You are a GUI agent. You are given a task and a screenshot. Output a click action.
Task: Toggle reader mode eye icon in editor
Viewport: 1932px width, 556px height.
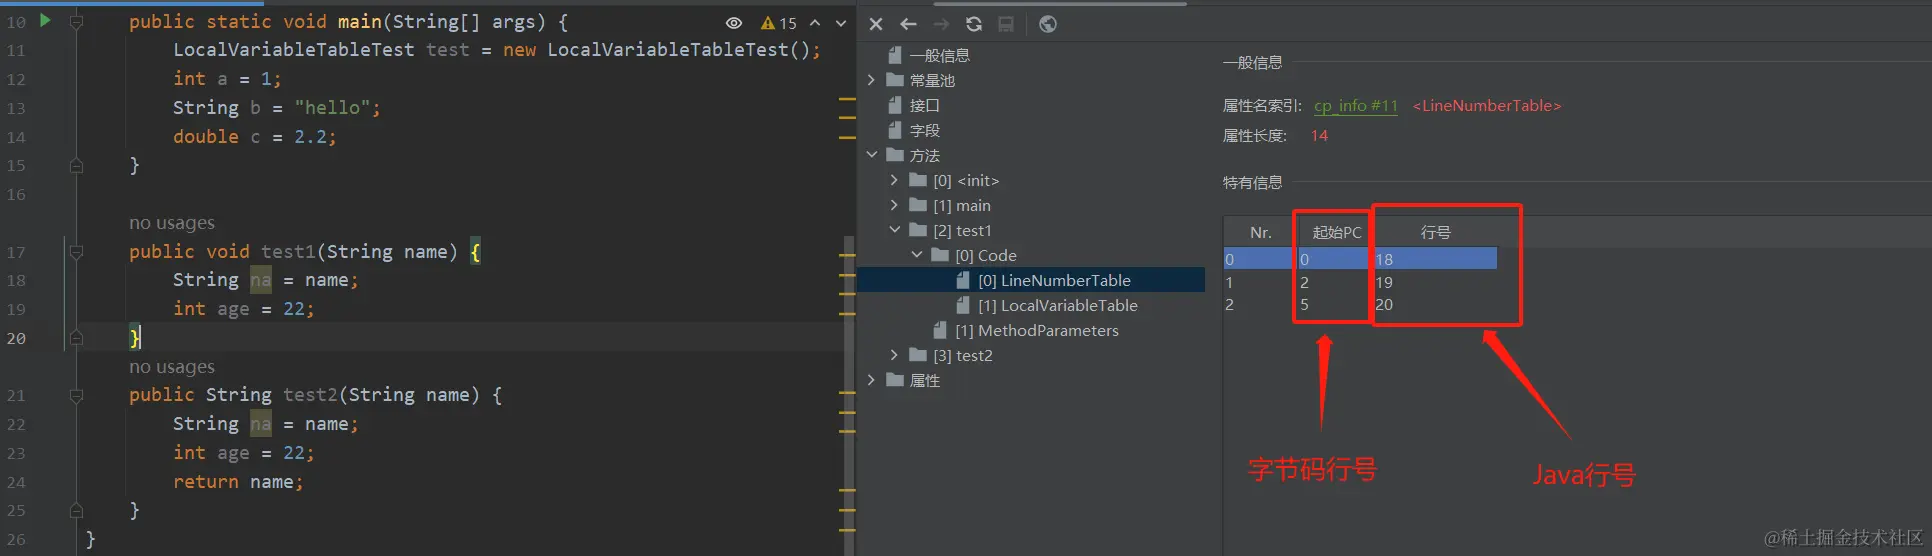point(734,23)
